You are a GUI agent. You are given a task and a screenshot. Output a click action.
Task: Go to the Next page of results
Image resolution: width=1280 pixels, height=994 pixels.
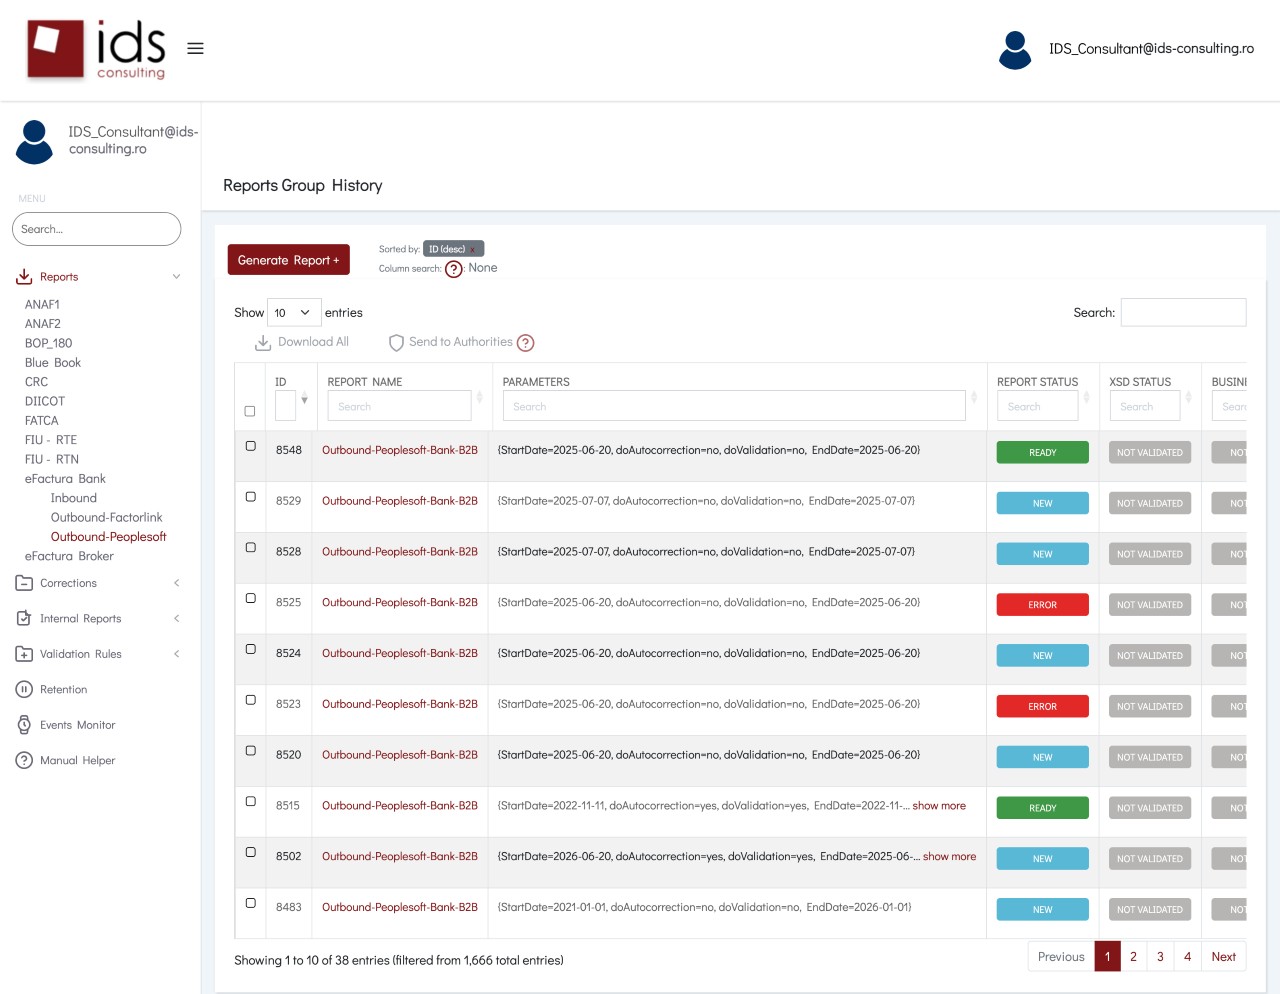coord(1224,957)
